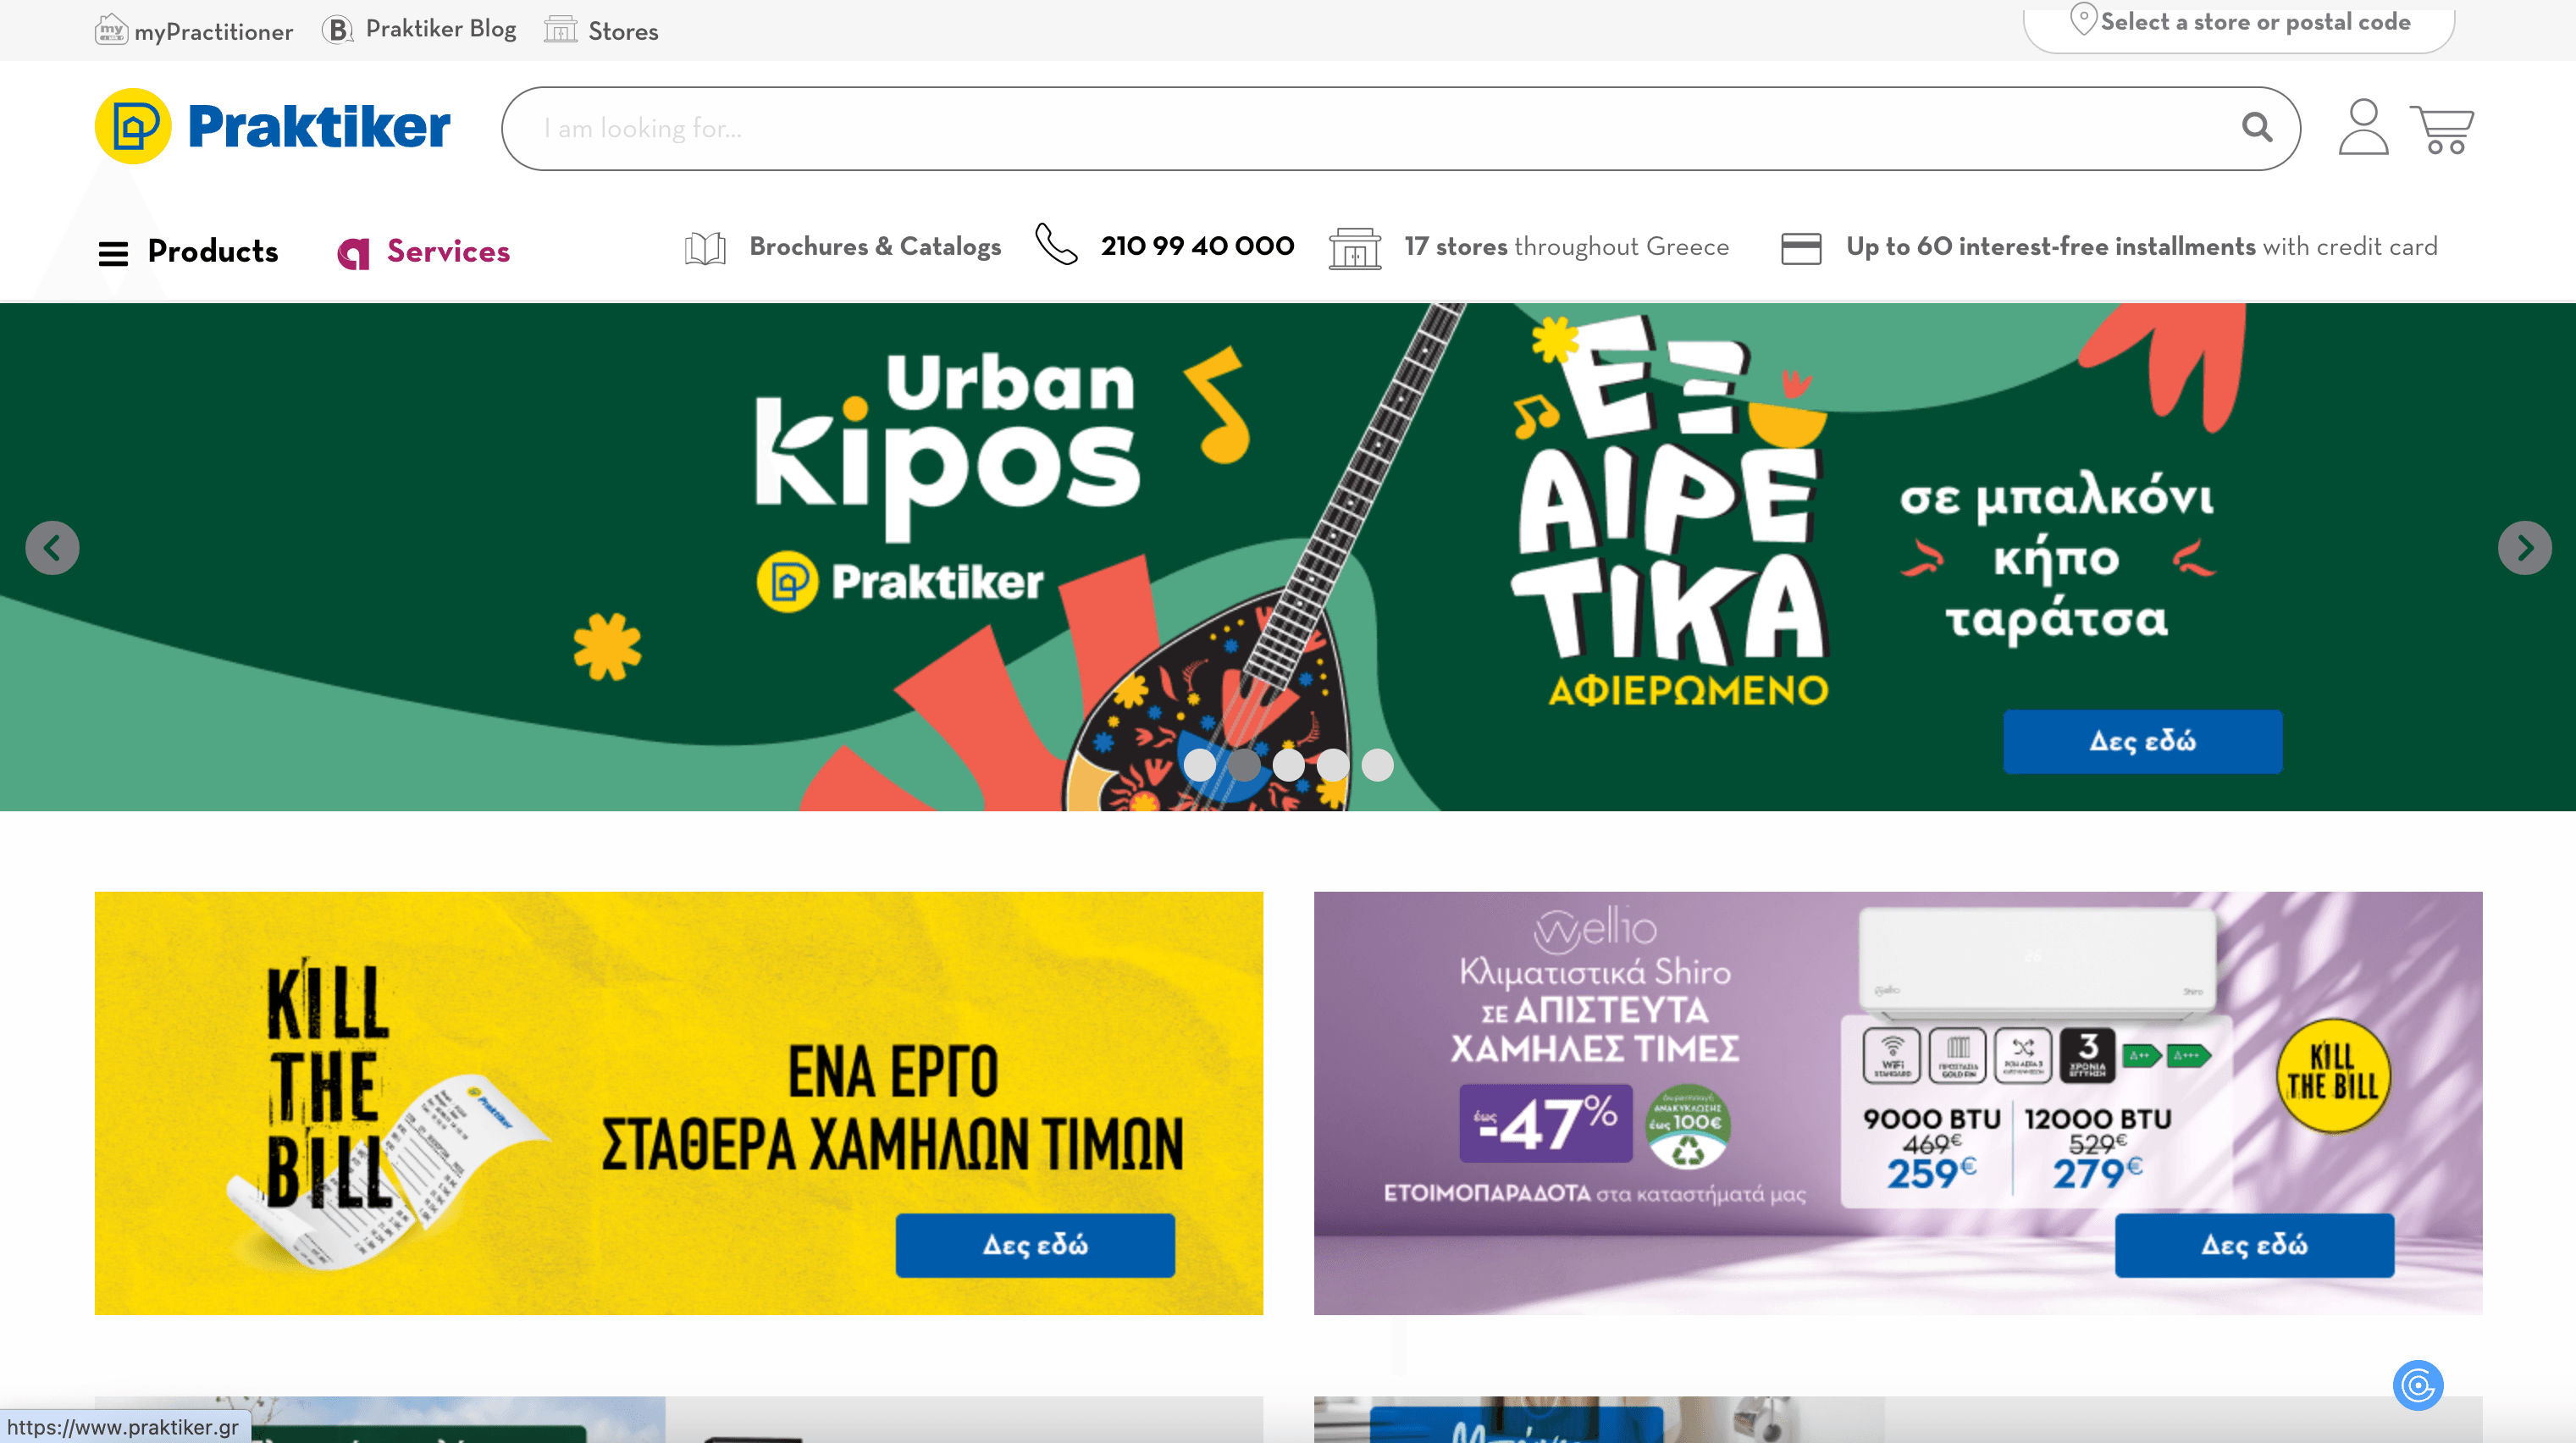Expand the Products hamburger menu

point(113,252)
